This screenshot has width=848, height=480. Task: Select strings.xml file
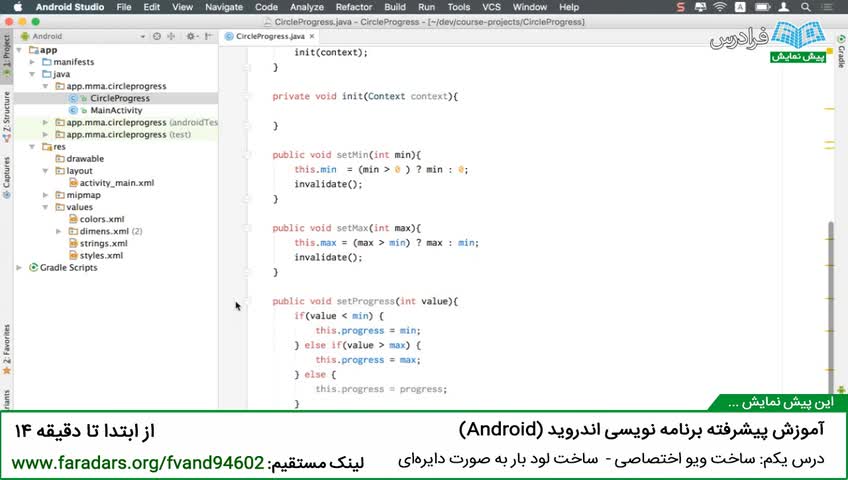point(103,243)
